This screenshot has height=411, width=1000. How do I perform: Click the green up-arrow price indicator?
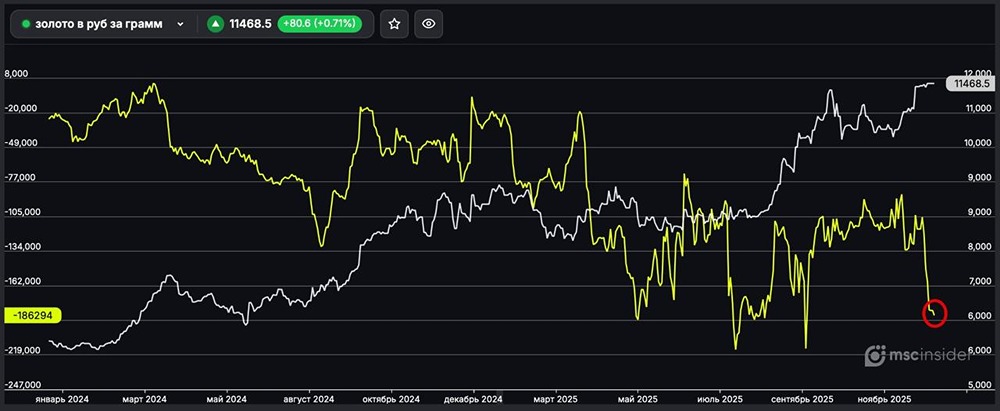click(215, 24)
